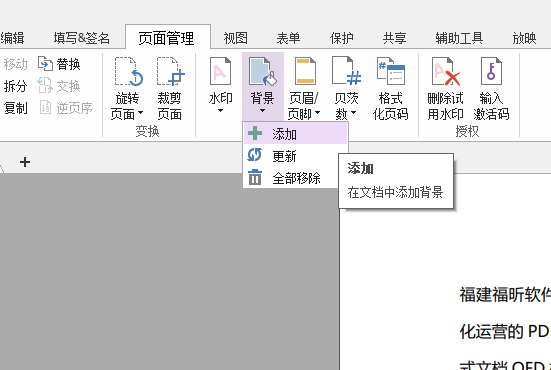Open a new tab with plus button
Screen dimensions: 551x370
(x=25, y=162)
